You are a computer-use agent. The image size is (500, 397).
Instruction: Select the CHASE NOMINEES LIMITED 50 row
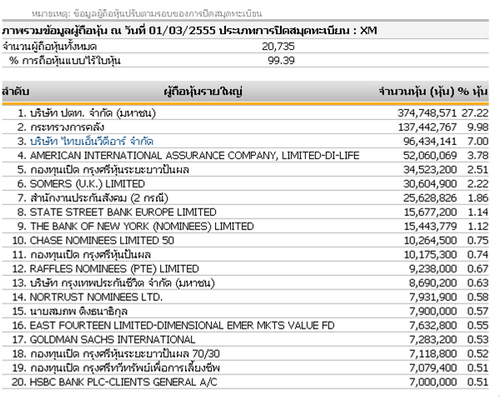tap(245, 240)
